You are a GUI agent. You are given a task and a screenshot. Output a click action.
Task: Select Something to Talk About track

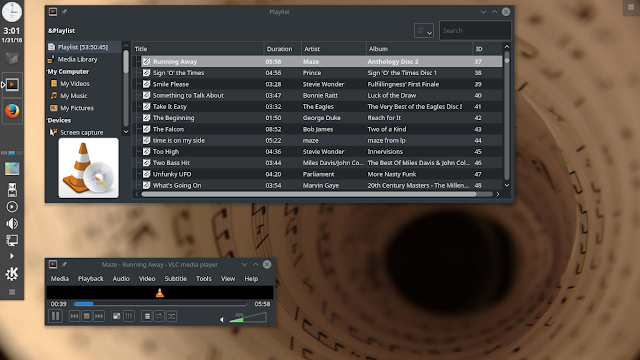(322, 96)
